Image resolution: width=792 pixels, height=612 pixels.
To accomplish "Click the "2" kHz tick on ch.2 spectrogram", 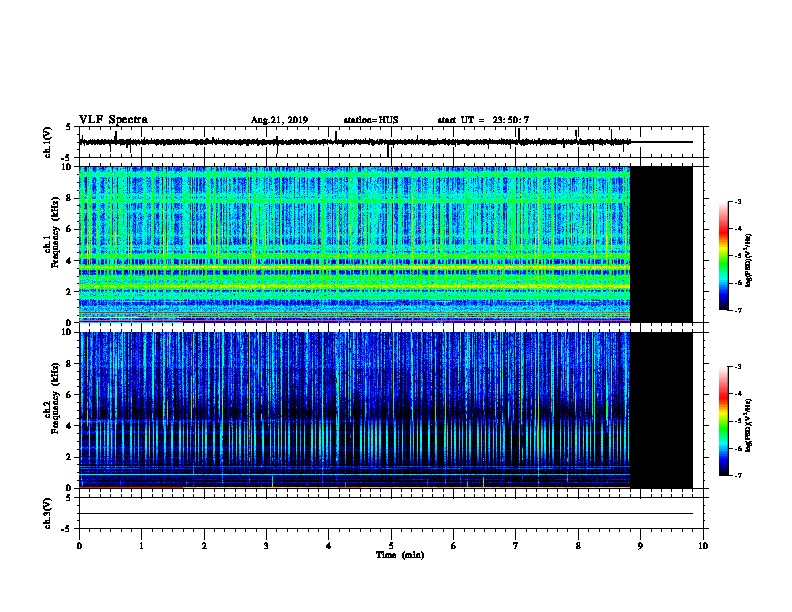I will (69, 457).
